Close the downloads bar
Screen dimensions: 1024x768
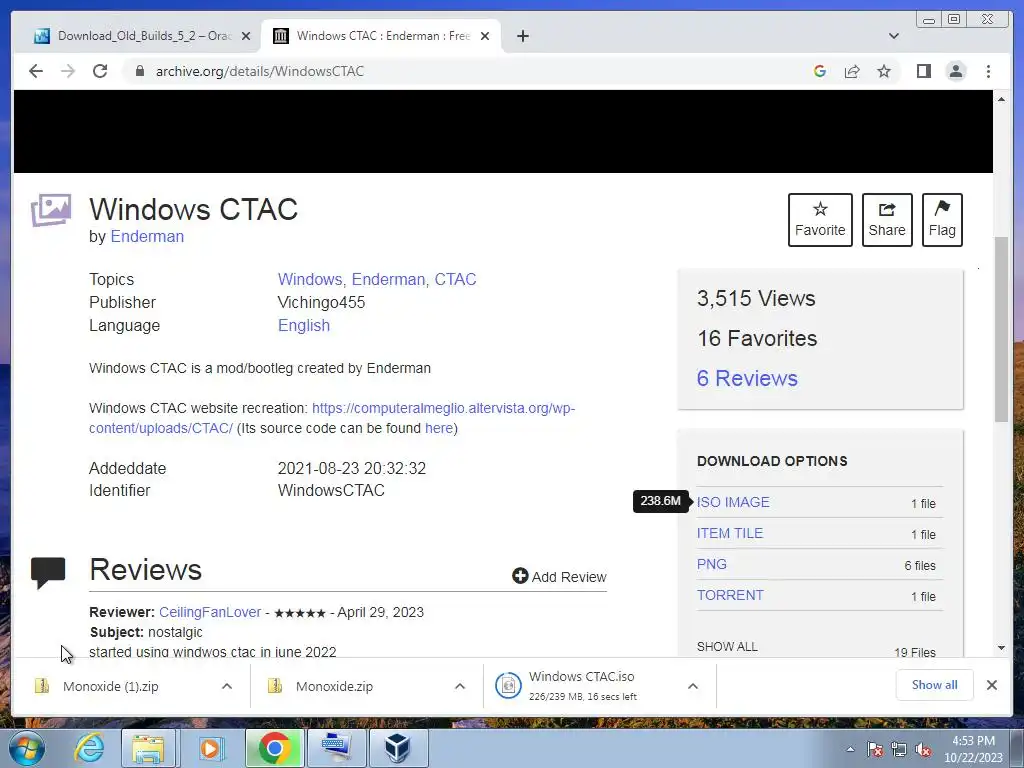pos(991,685)
